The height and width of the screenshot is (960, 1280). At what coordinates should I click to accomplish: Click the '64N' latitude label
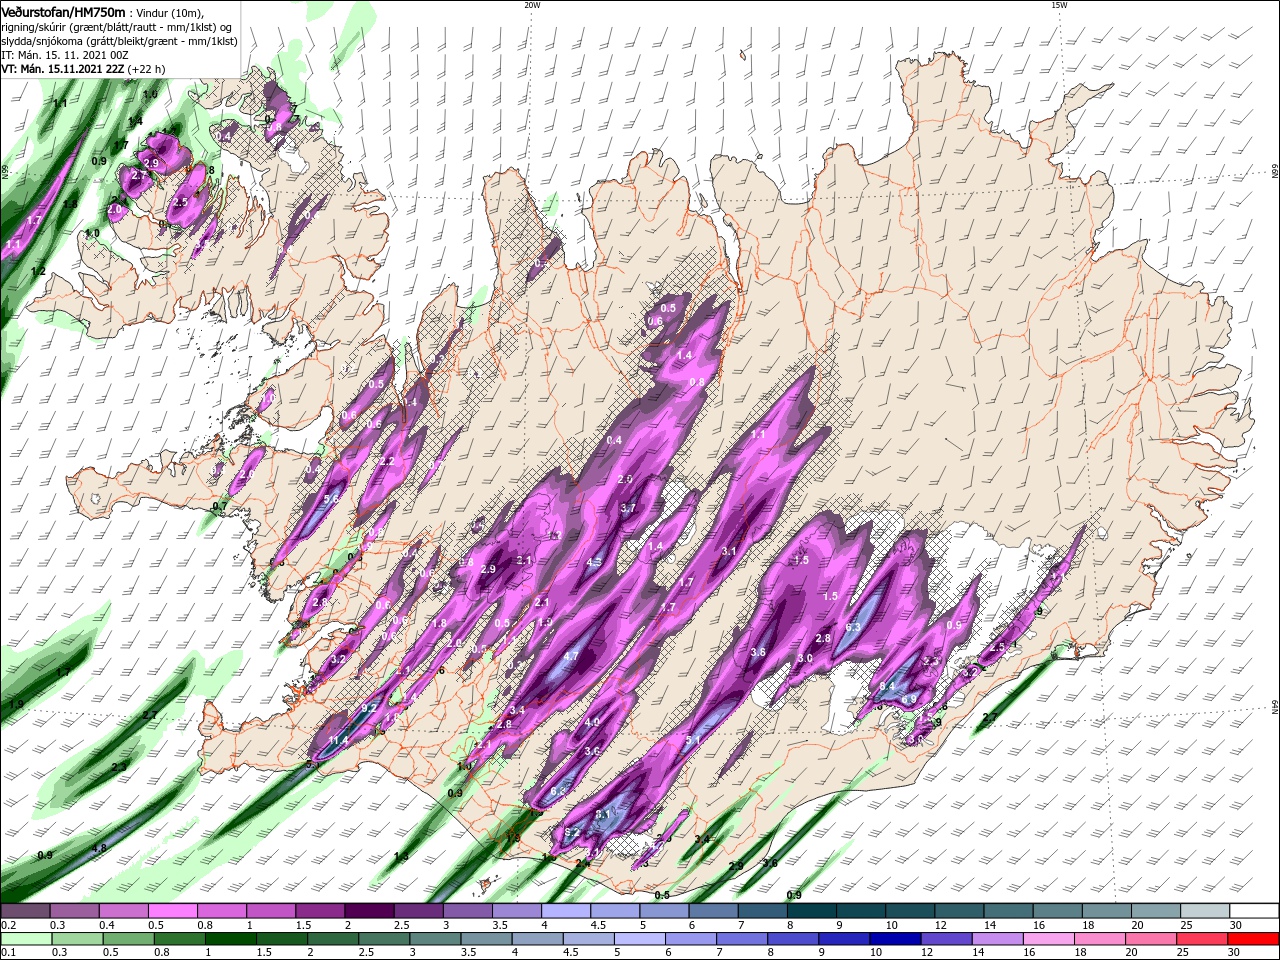[x=1275, y=706]
